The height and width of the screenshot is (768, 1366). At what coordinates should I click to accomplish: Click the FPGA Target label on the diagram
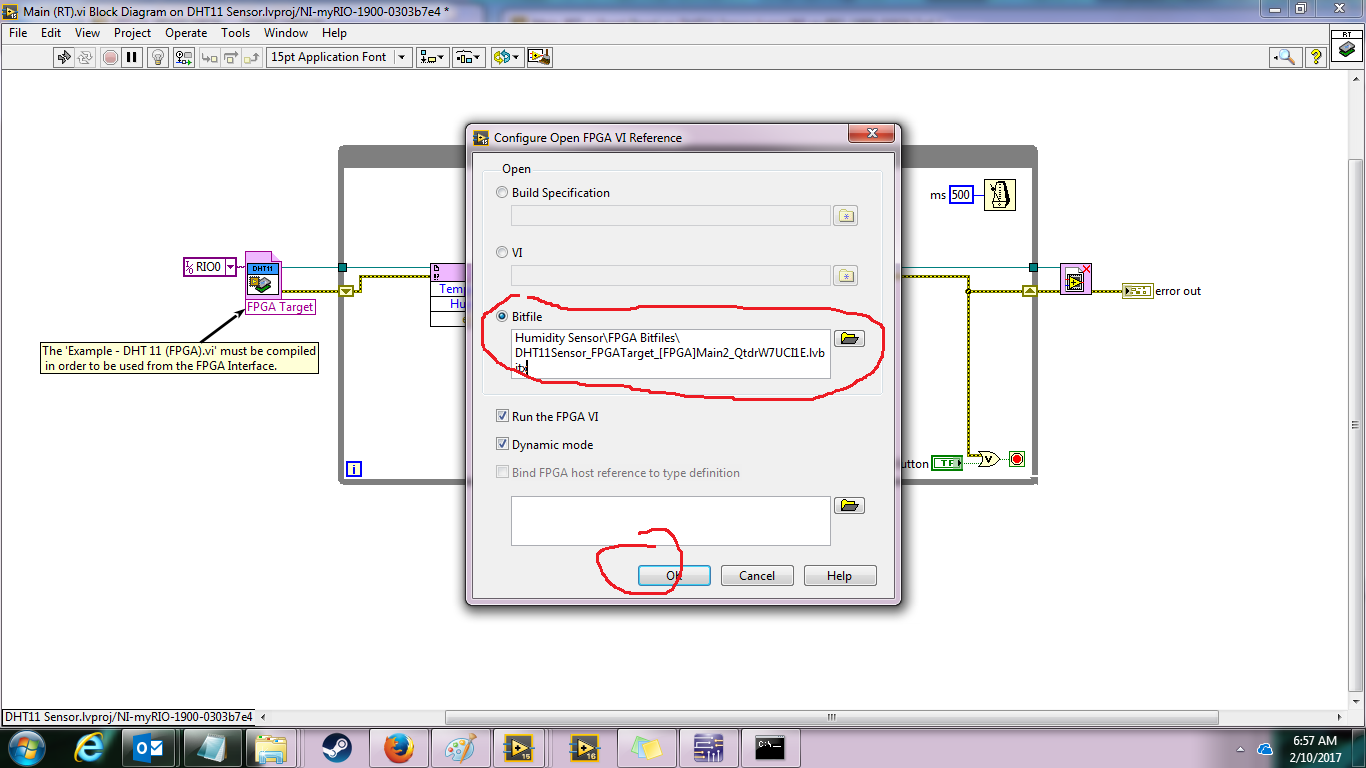[281, 307]
